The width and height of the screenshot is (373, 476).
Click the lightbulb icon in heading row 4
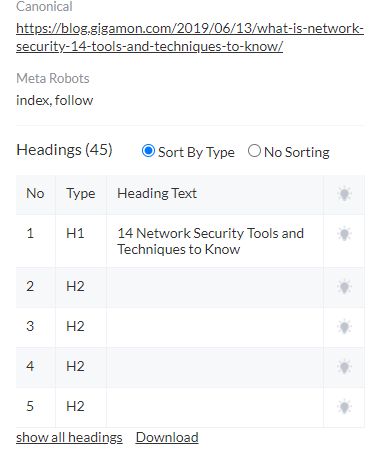(x=344, y=367)
